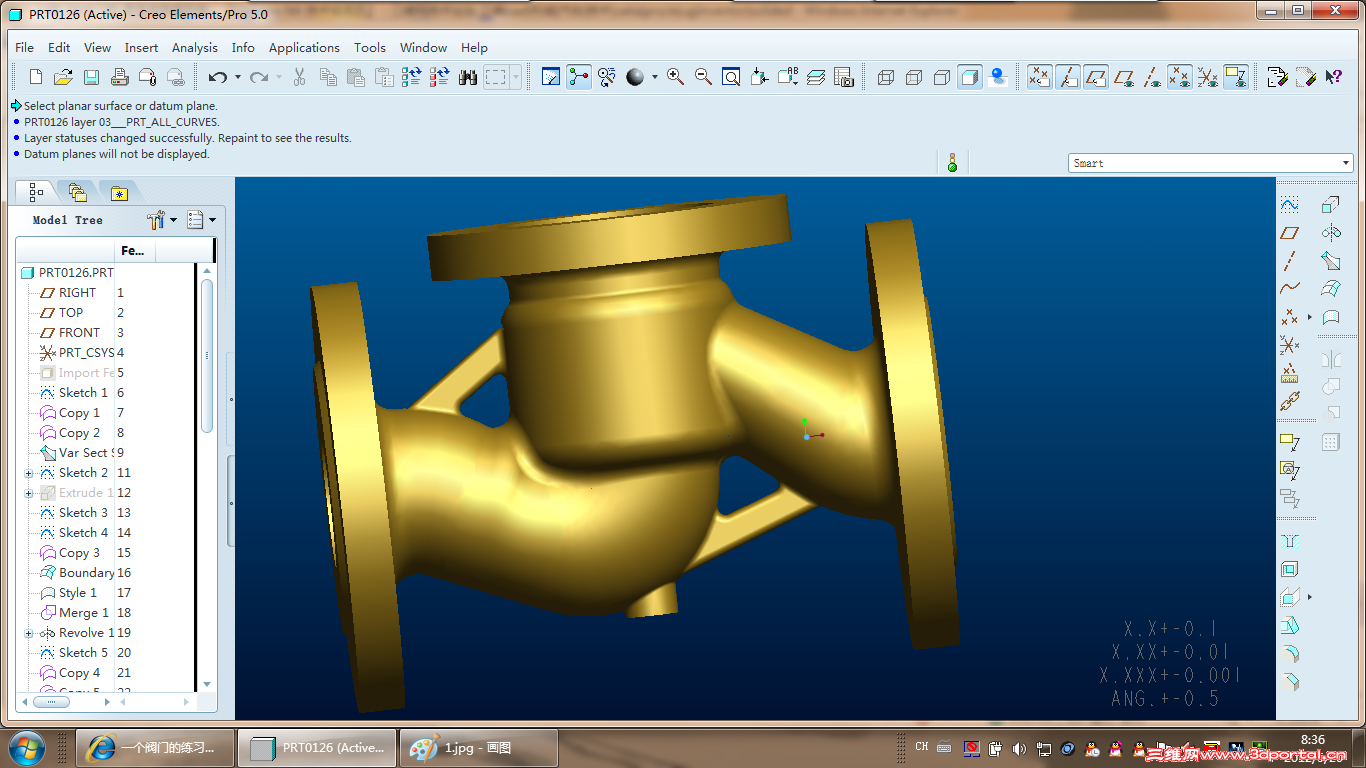This screenshot has width=1366, height=768.
Task: Select the Revolve tool
Action: coord(1331,233)
